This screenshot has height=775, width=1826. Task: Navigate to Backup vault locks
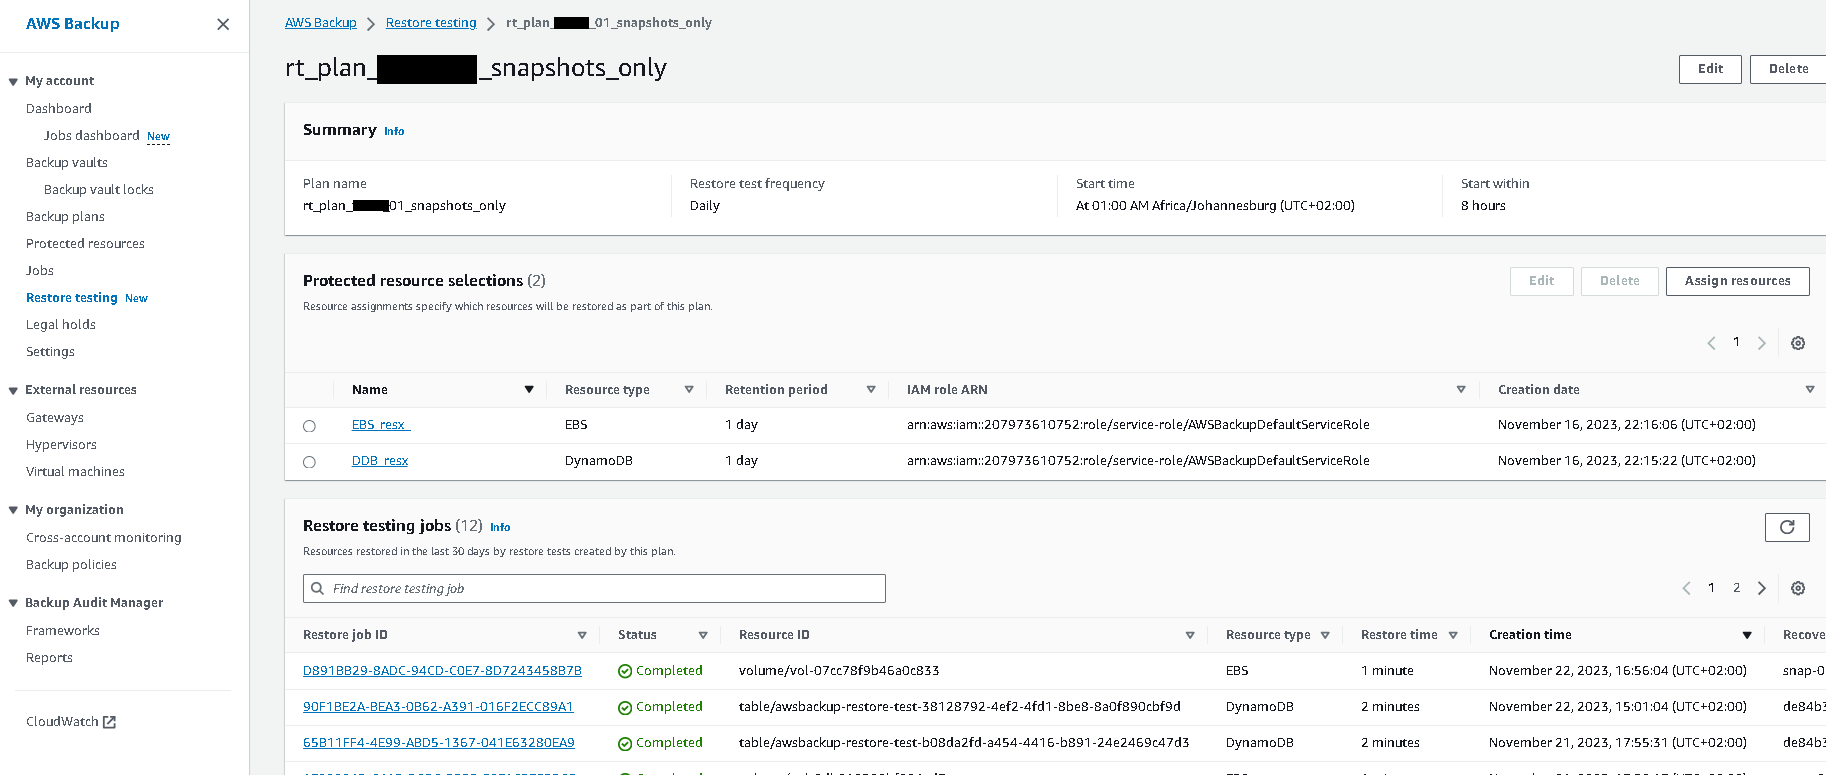click(99, 190)
